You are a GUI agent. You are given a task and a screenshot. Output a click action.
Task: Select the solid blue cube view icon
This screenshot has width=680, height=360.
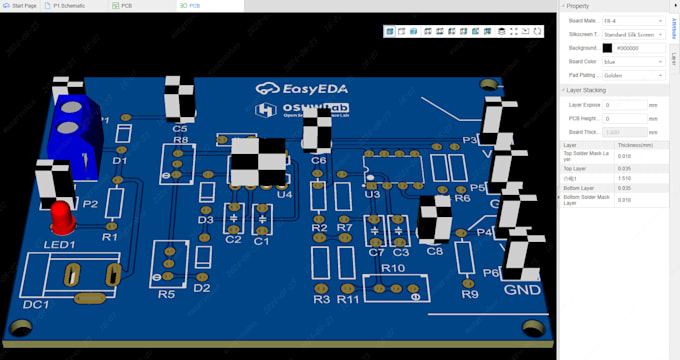[413, 31]
